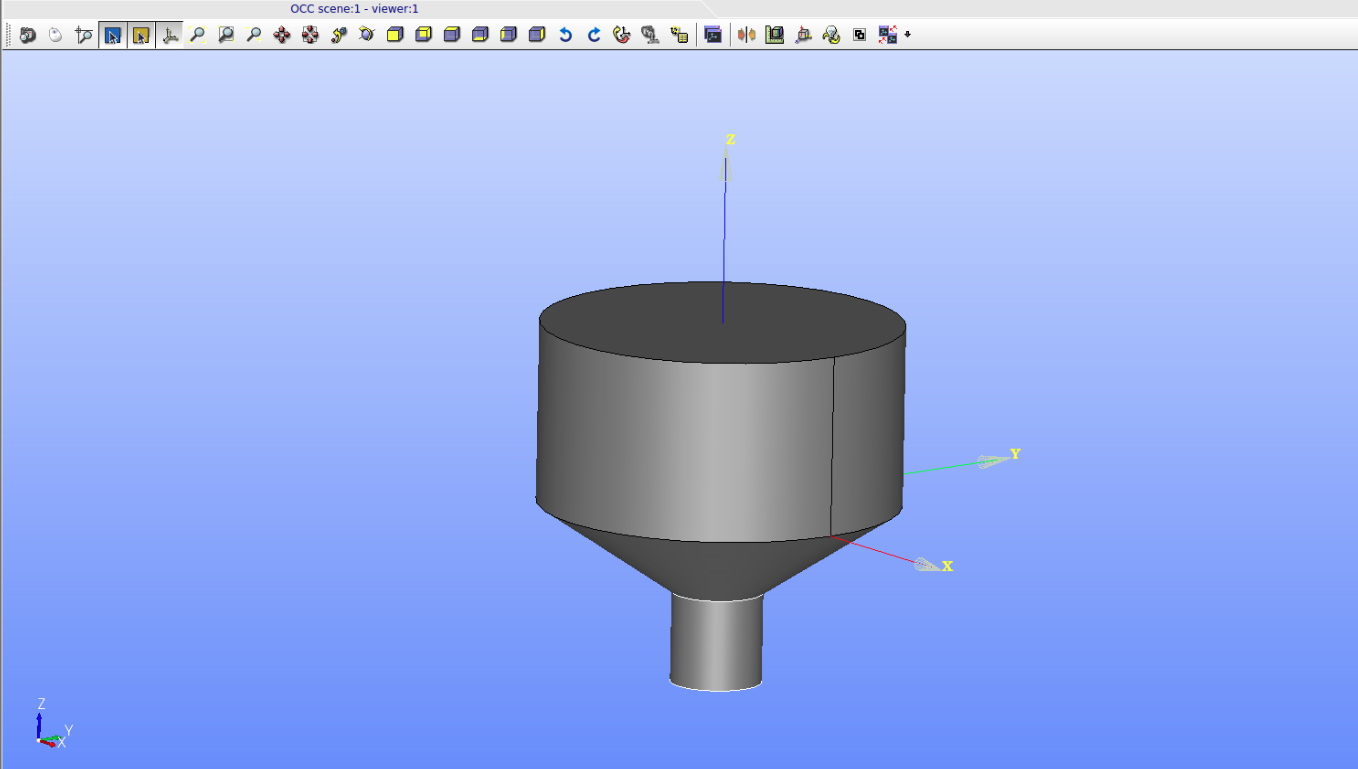Expand the toolbar overflow arrow
Image resolution: width=1358 pixels, height=769 pixels.
pyautogui.click(x=907, y=35)
